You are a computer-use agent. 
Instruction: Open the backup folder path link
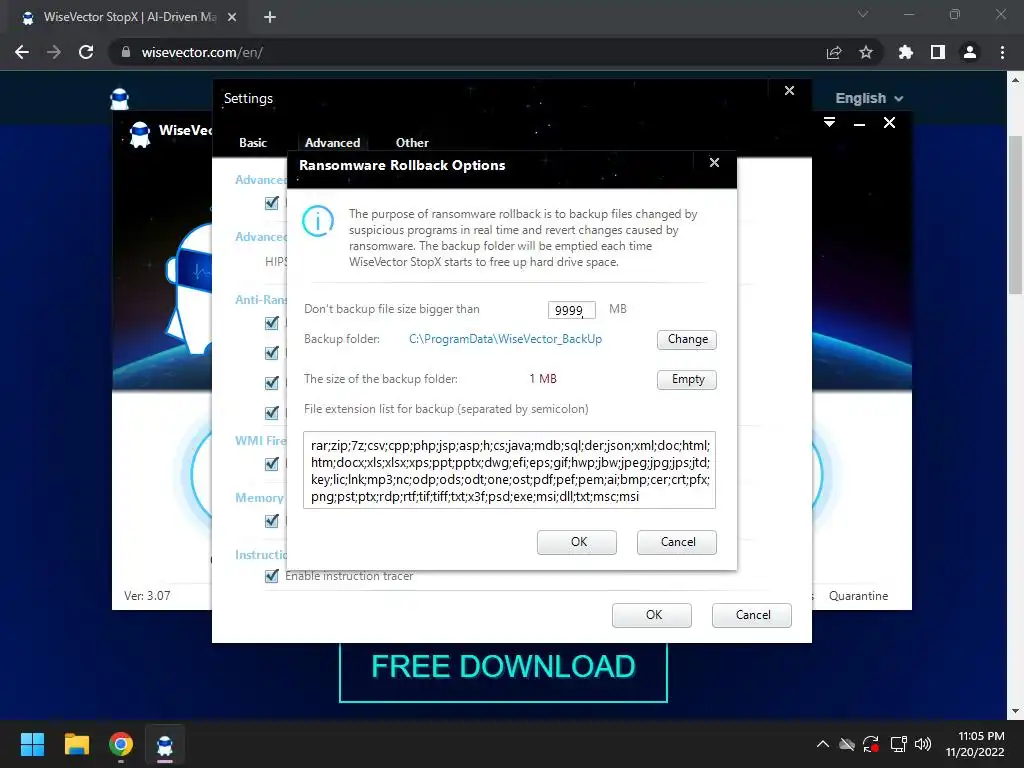(x=505, y=339)
